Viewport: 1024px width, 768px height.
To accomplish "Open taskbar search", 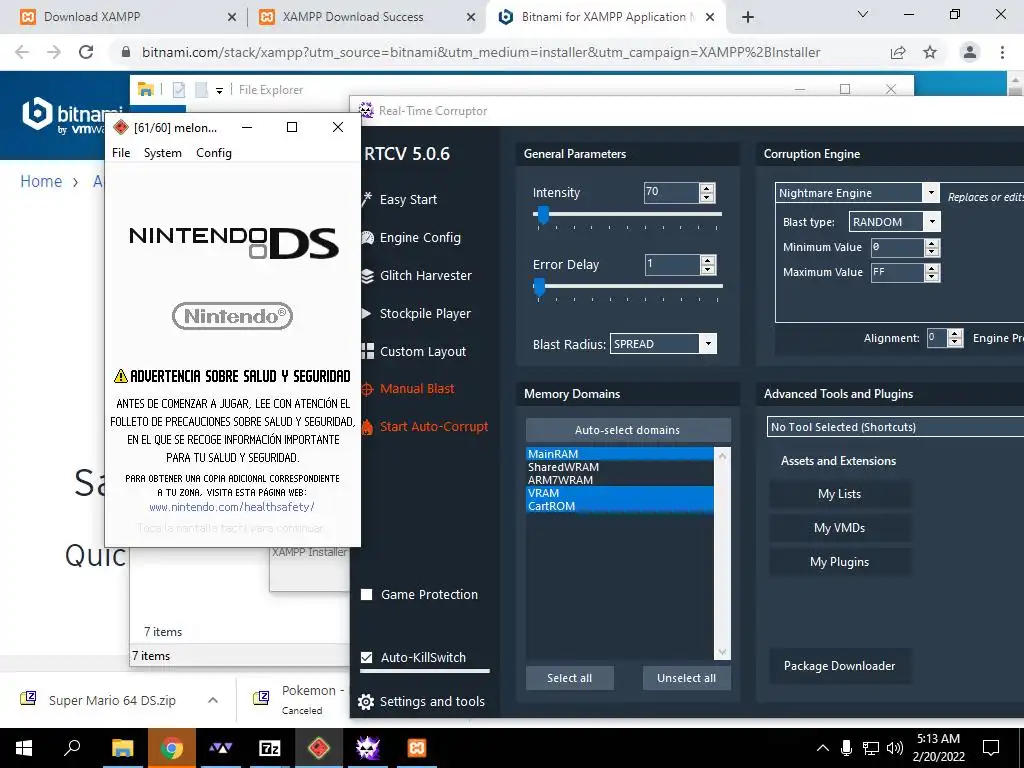I will [x=72, y=748].
